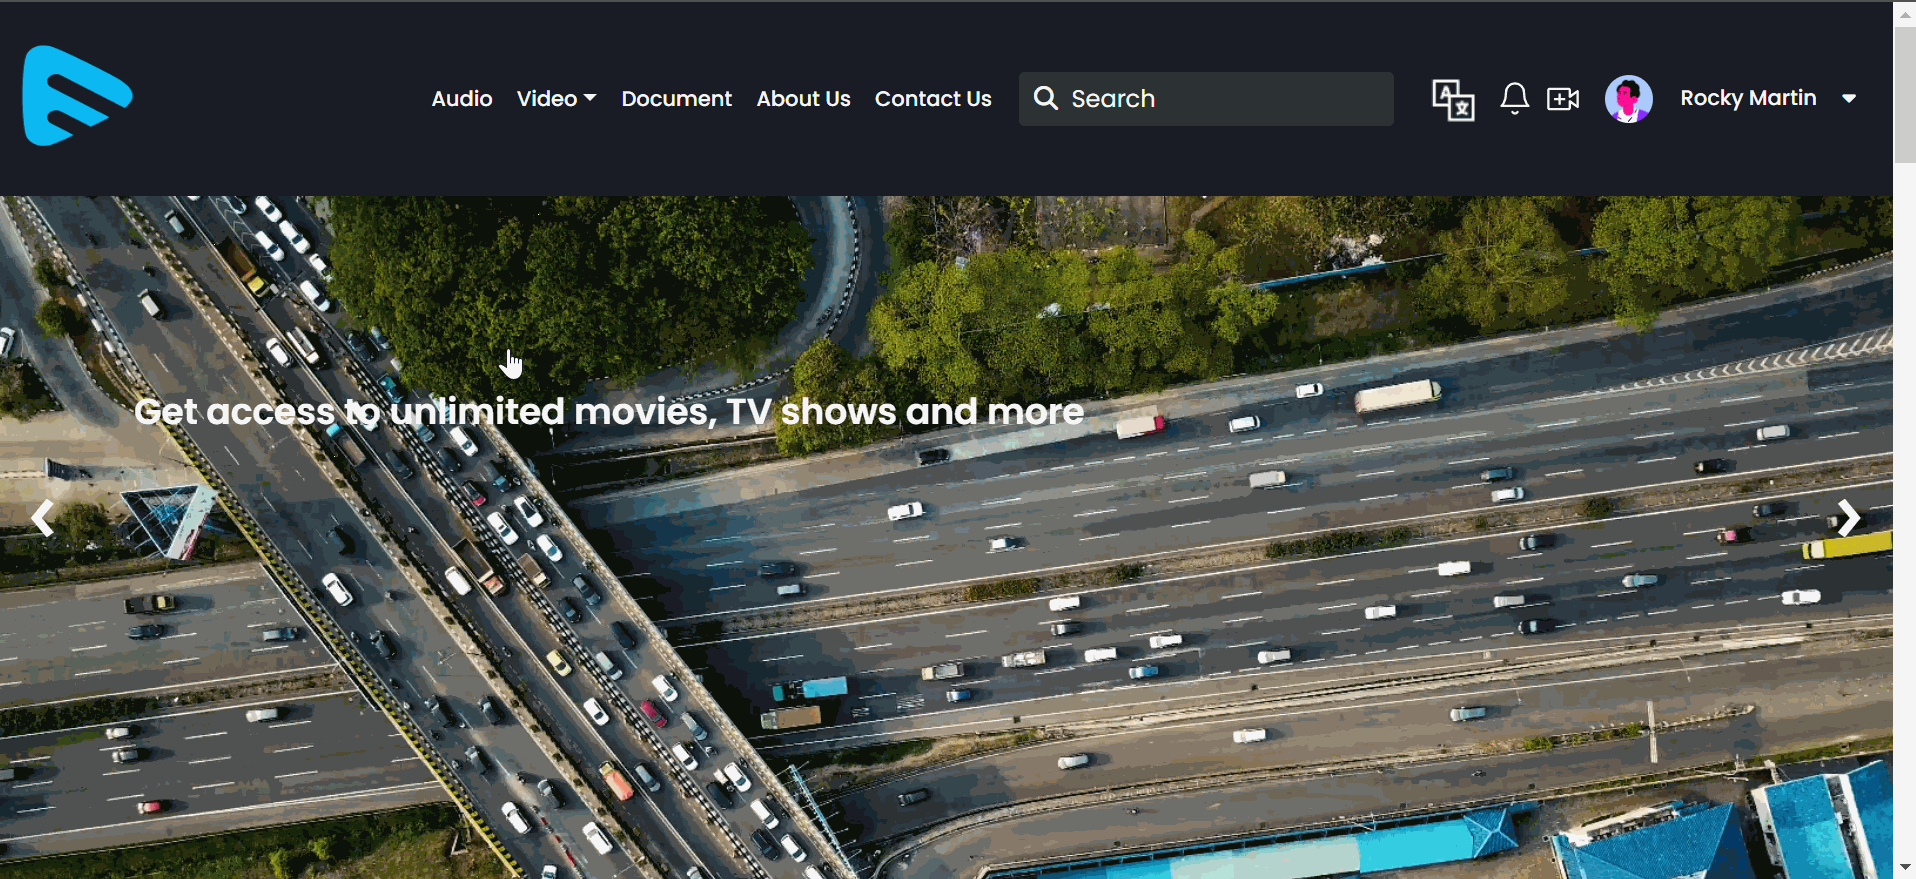Screen dimensions: 1916x879
Task: Open the Video menu
Action: click(x=547, y=99)
